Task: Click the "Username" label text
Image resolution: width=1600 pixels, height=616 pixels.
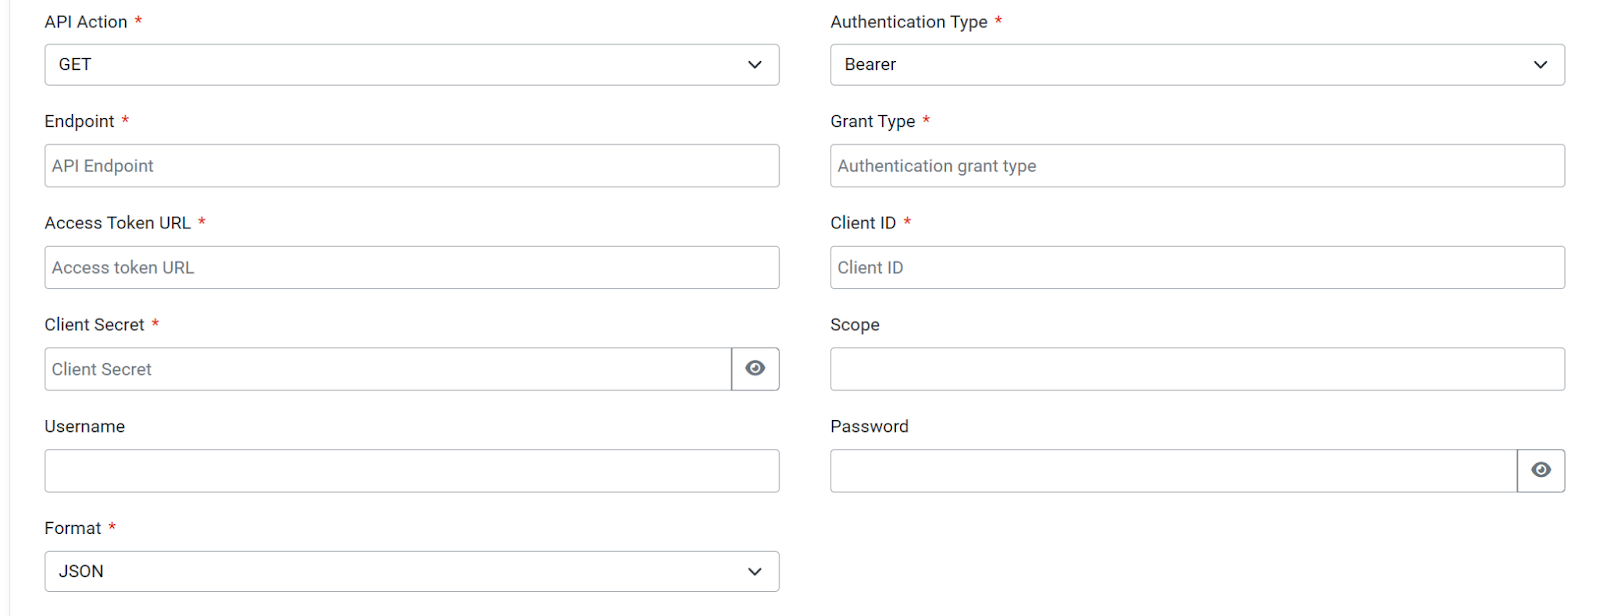Action: point(85,426)
